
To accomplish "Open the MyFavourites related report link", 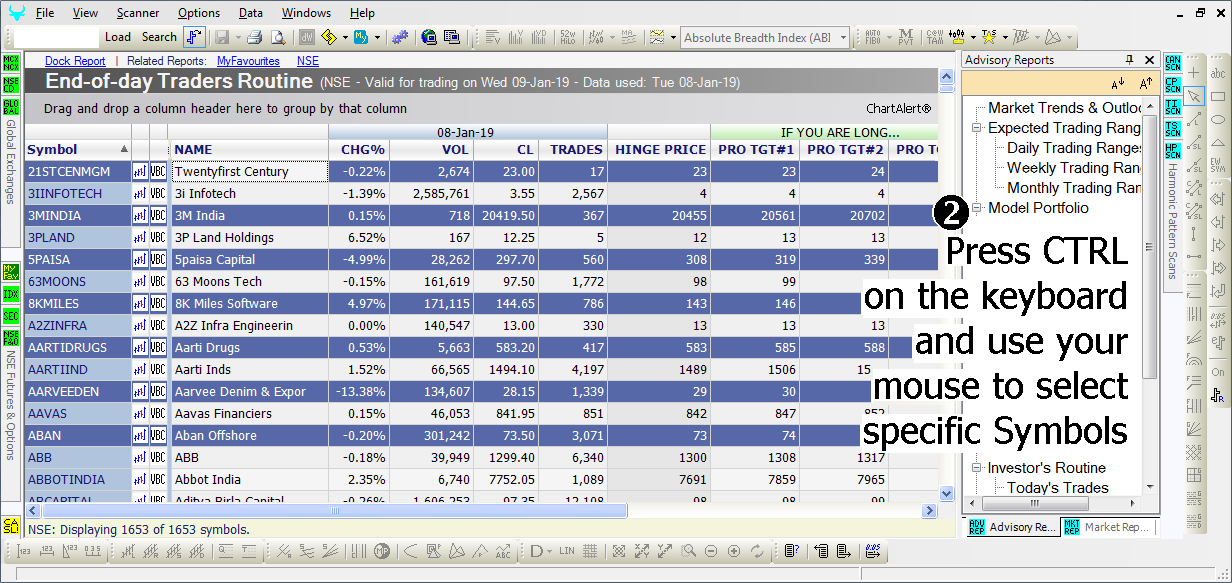I will pyautogui.click(x=248, y=61).
